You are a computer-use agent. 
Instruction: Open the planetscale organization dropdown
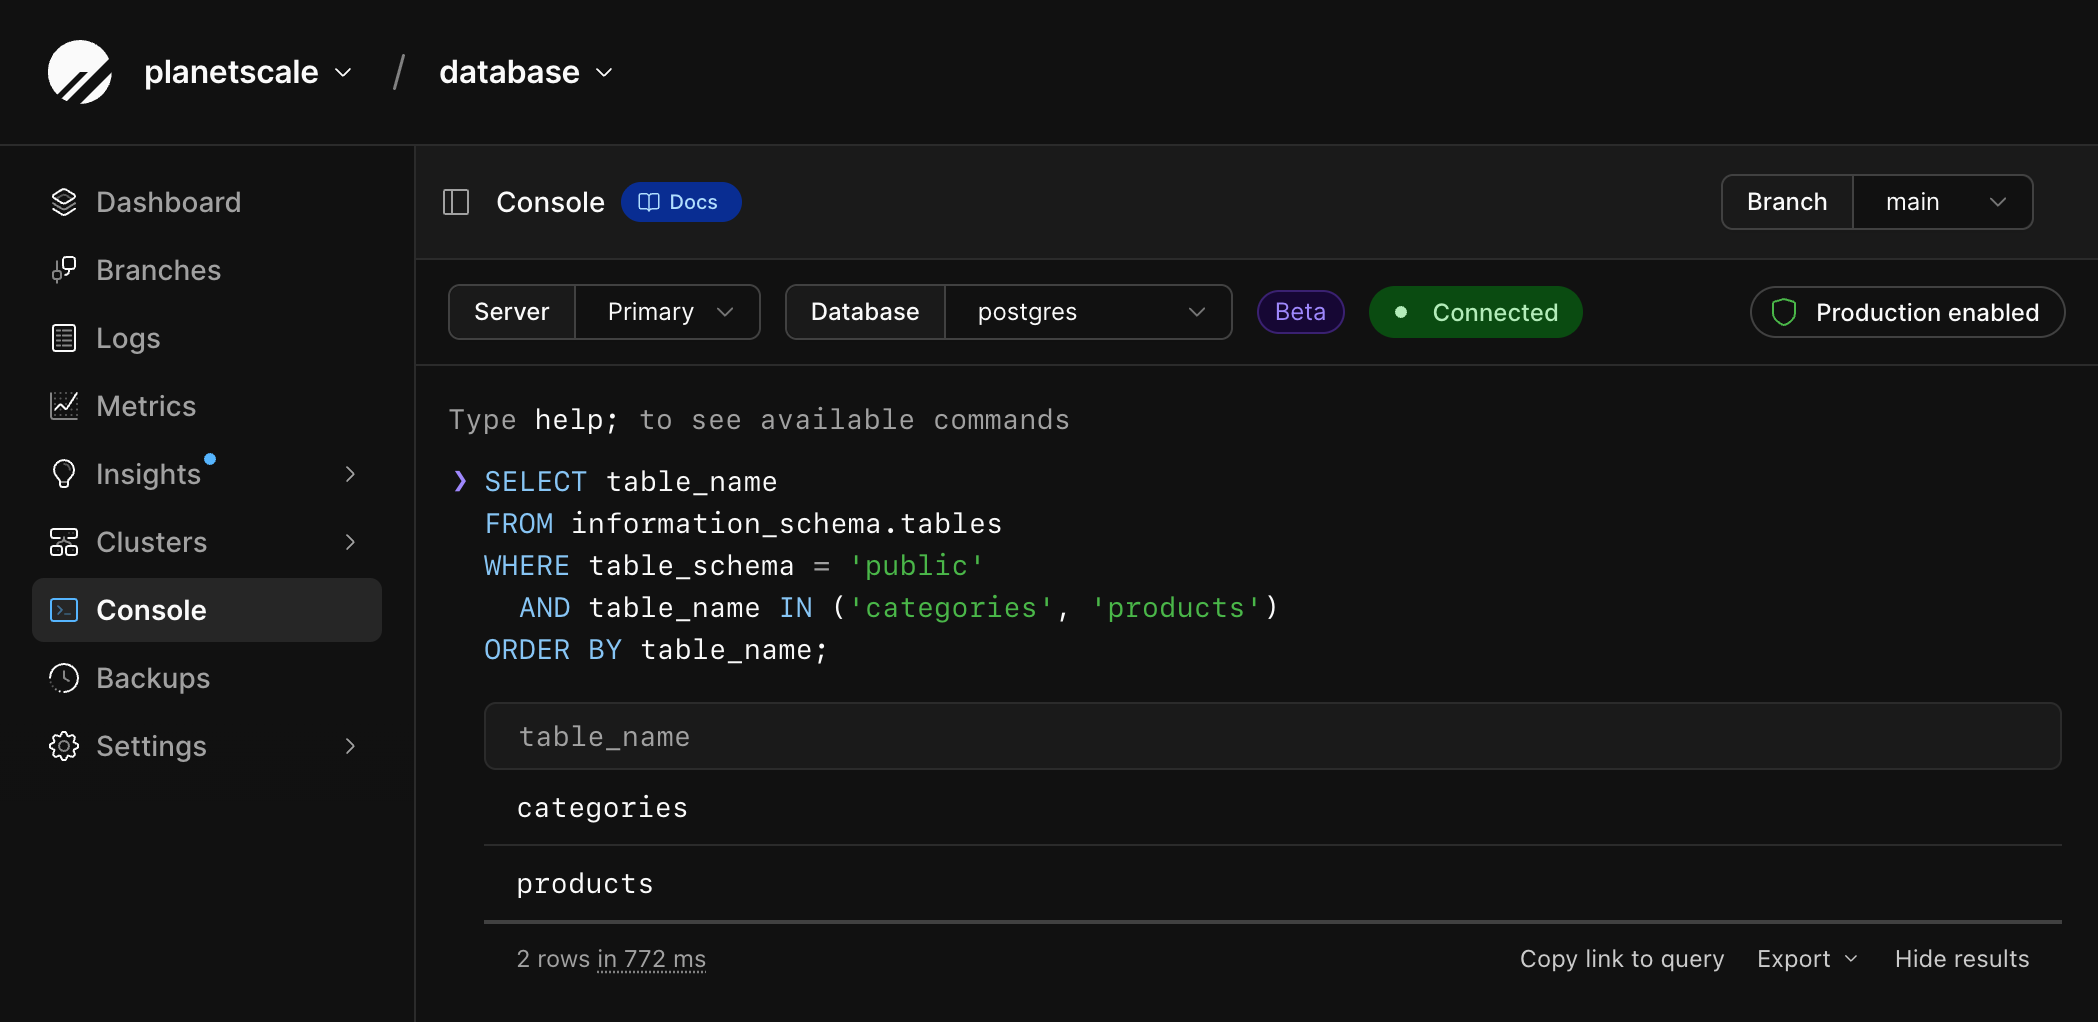[x=248, y=72]
